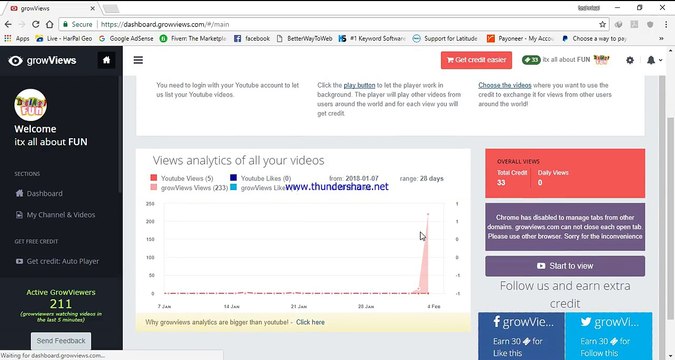Follow the play button link
675x360 pixels.
tap(359, 85)
